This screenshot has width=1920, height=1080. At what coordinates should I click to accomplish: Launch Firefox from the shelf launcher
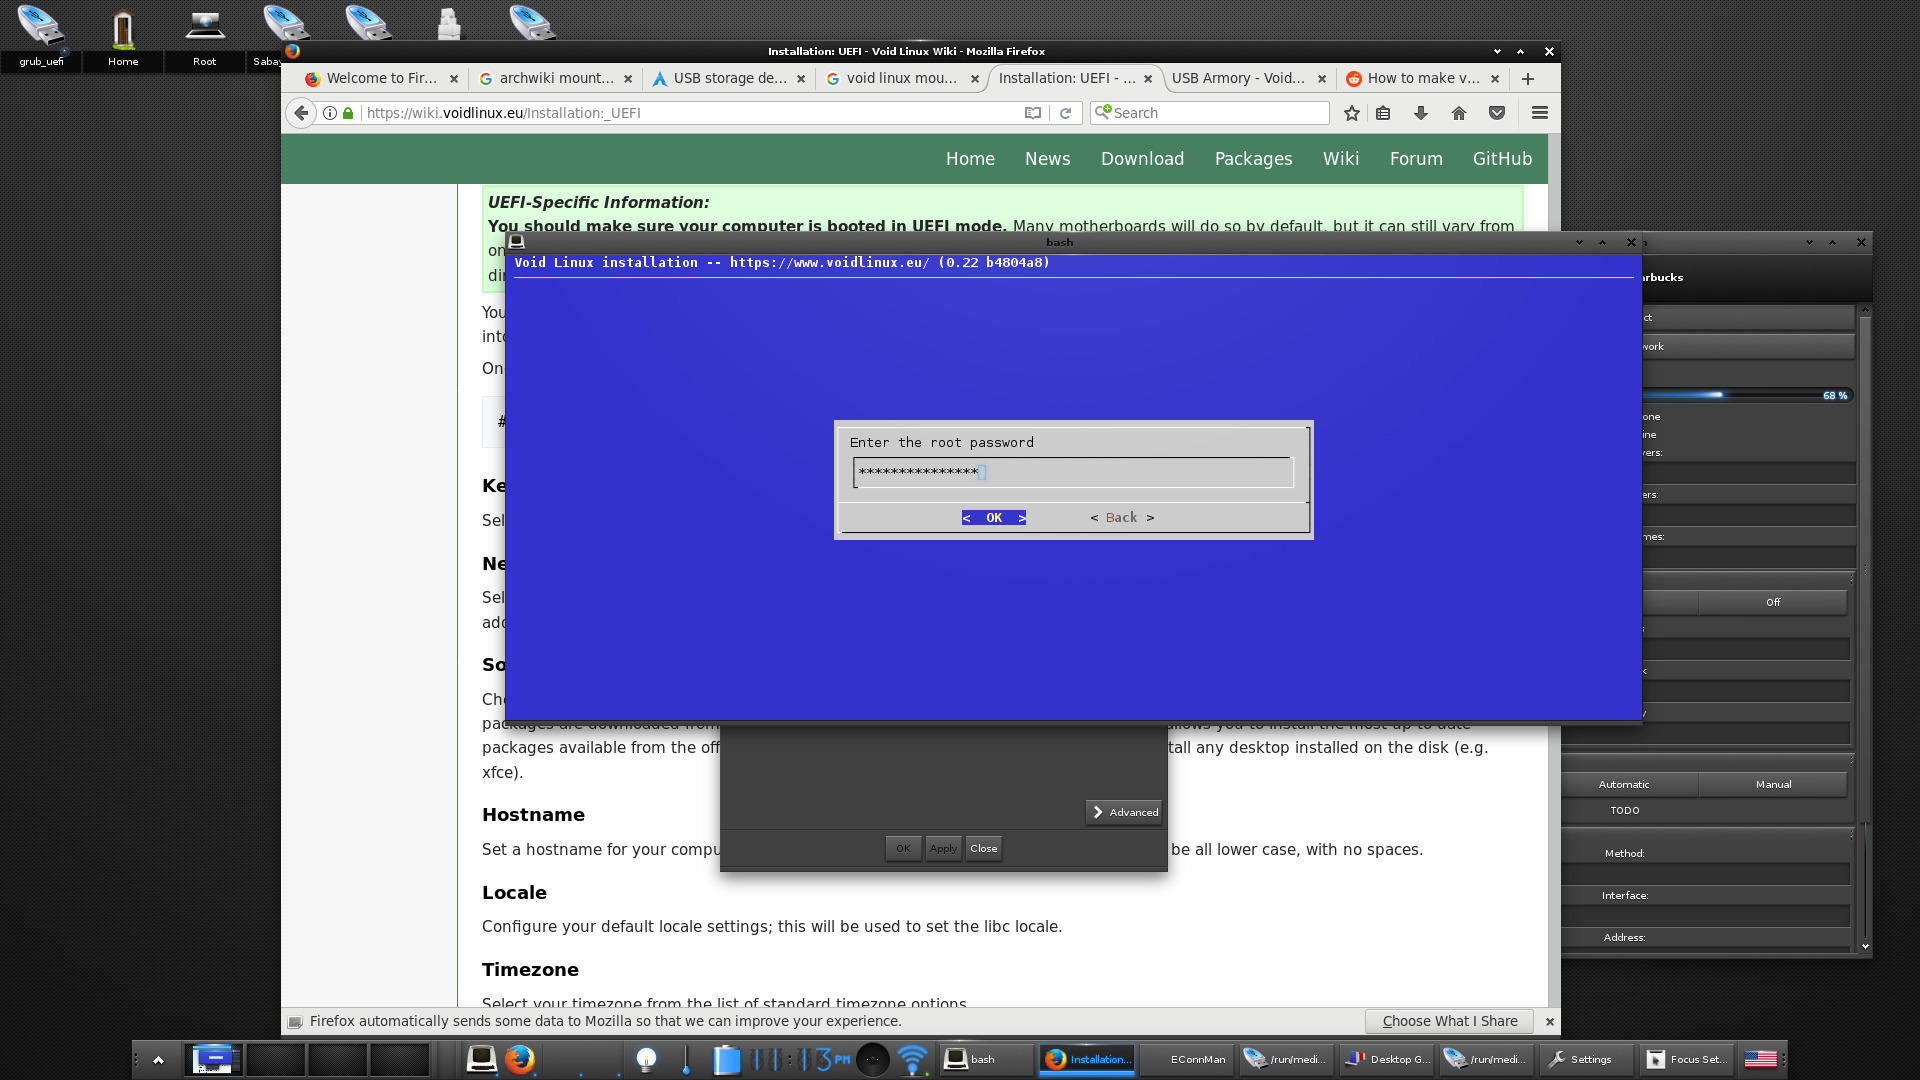[520, 1059]
